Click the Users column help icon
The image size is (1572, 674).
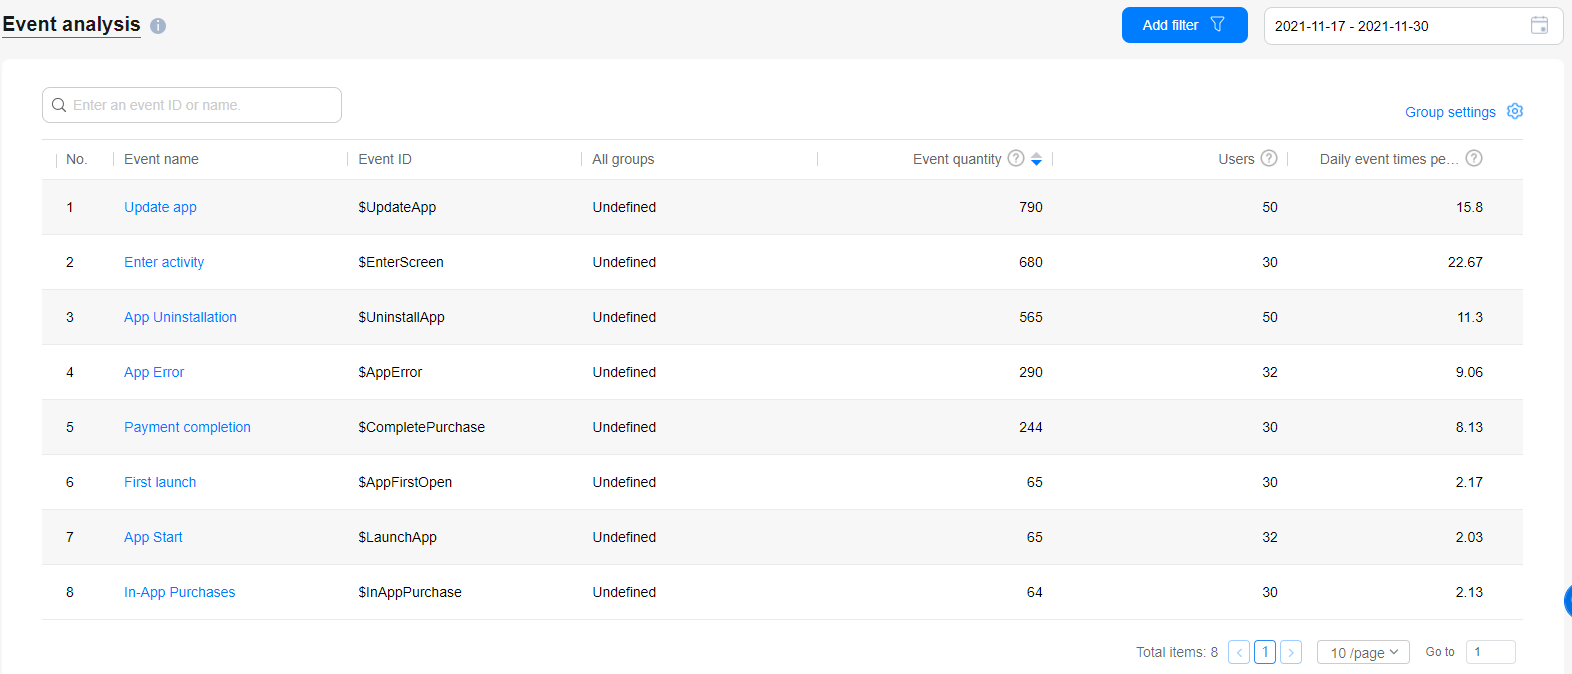click(x=1269, y=158)
